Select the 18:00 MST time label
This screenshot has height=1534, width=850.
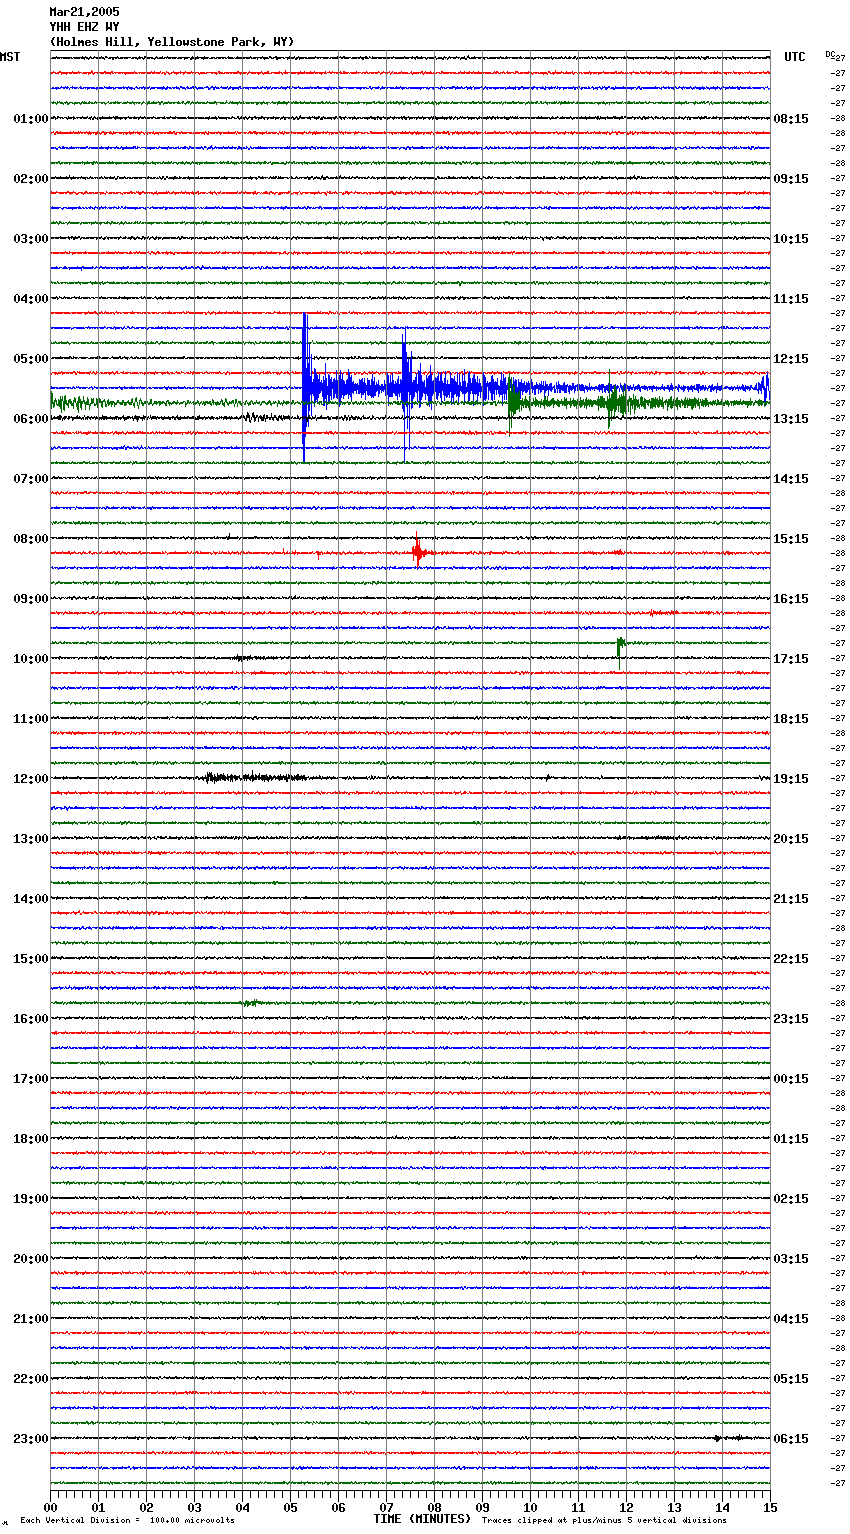31,1139
